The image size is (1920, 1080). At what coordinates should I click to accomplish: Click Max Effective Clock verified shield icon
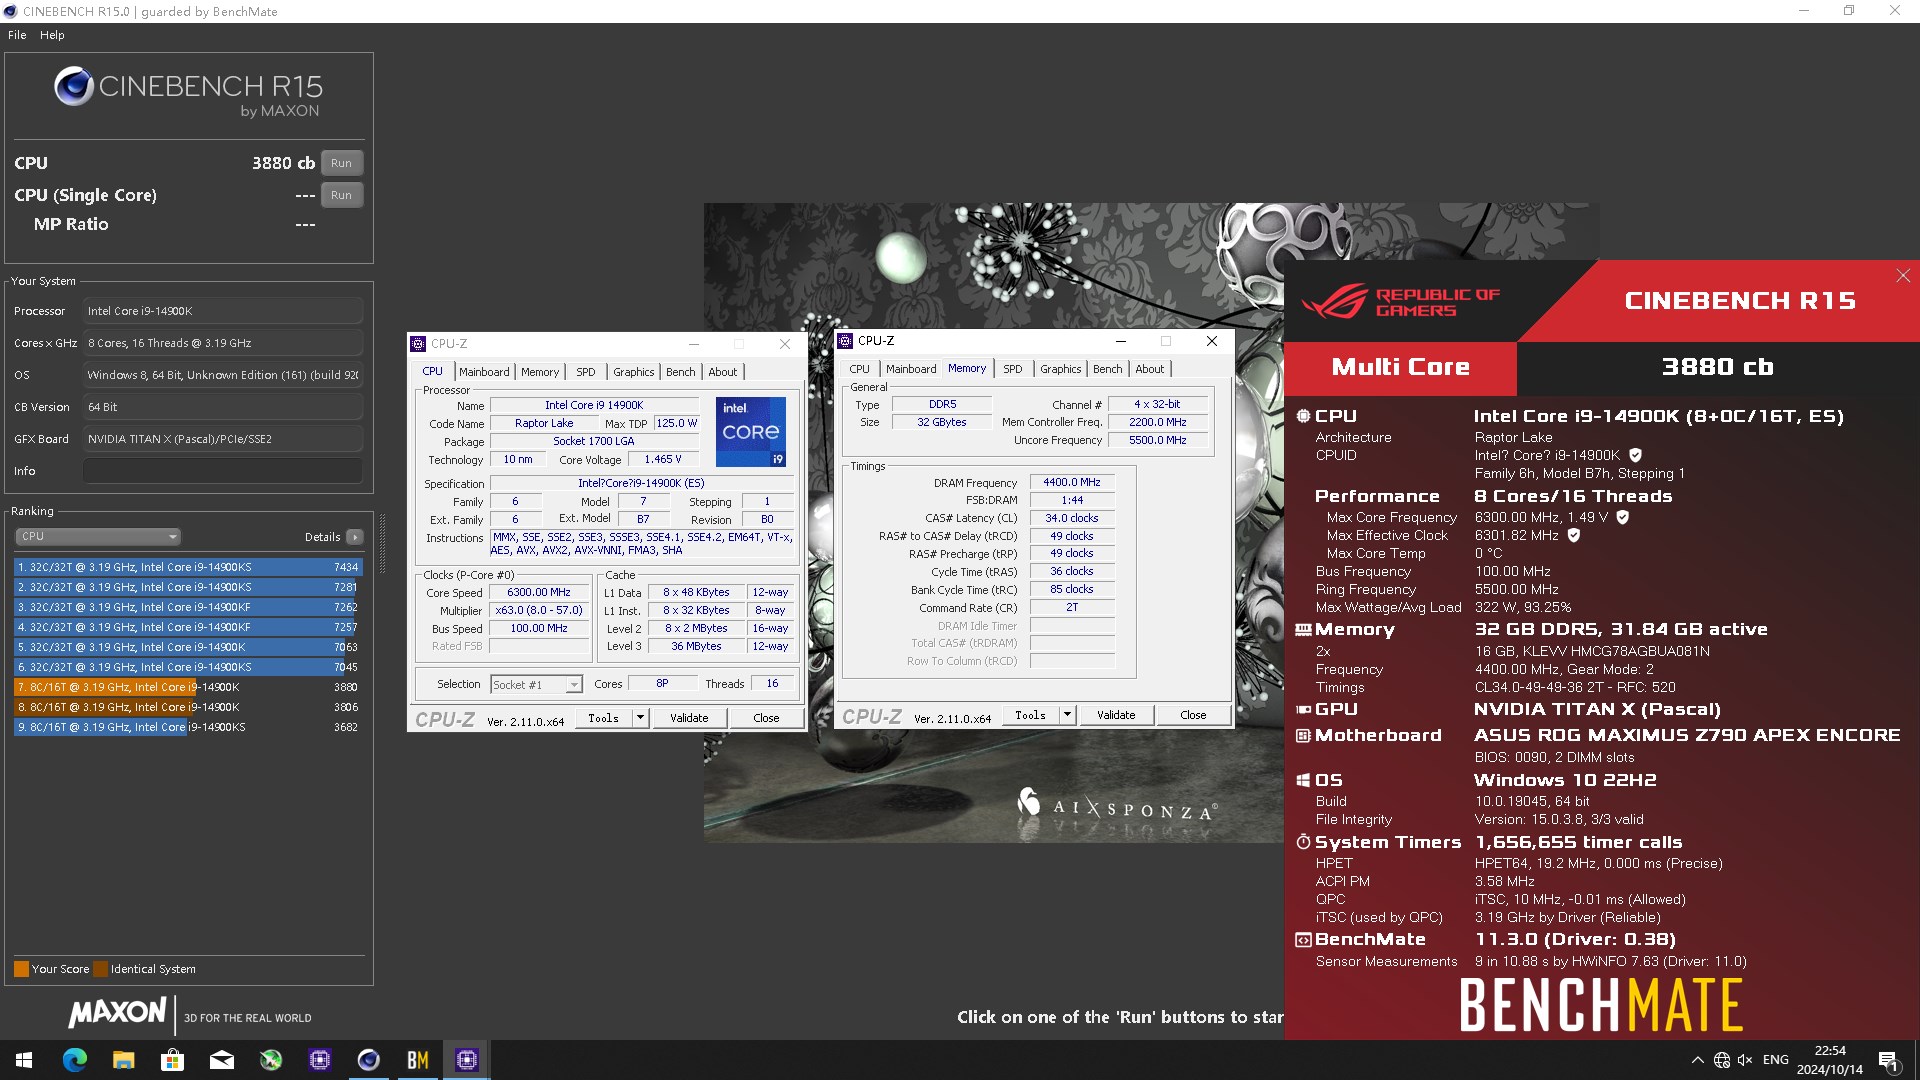tap(1573, 535)
